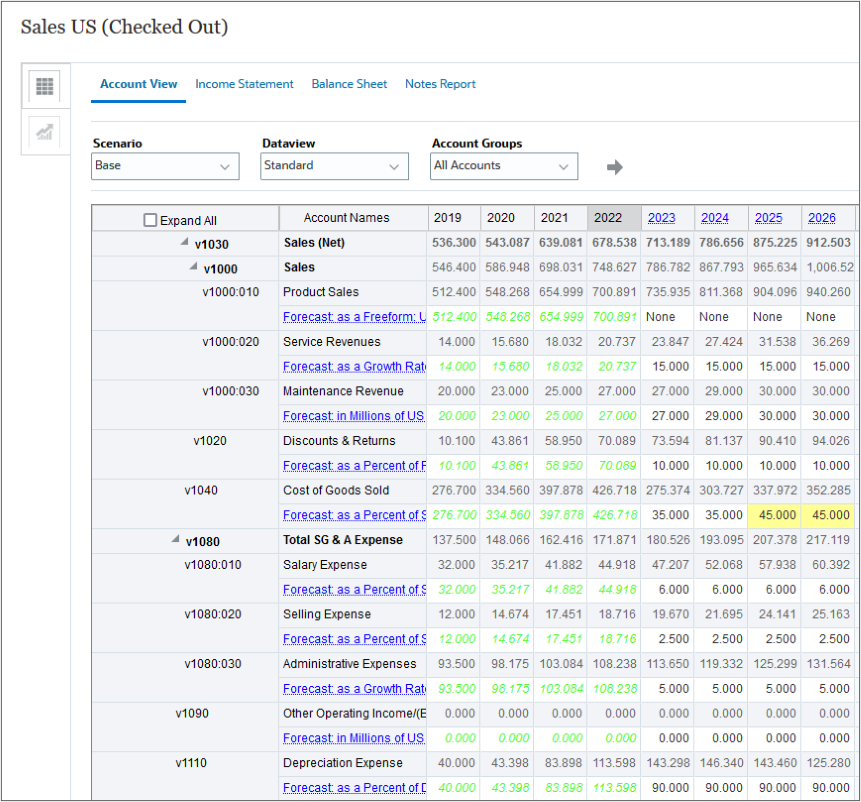The height and width of the screenshot is (802, 861).
Task: Switch to the Income Statement tab
Action: (244, 84)
